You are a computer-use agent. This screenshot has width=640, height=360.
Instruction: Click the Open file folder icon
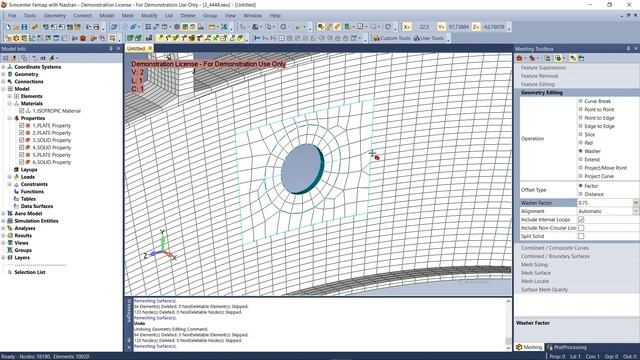click(x=16, y=27)
